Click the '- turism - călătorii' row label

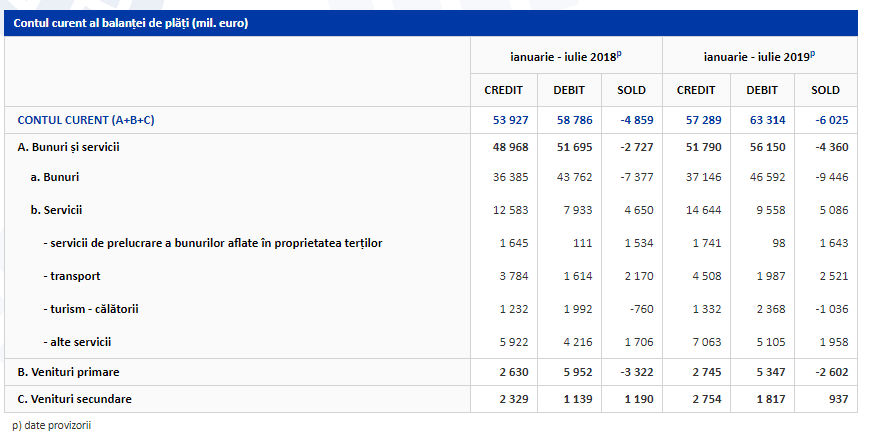point(91,309)
